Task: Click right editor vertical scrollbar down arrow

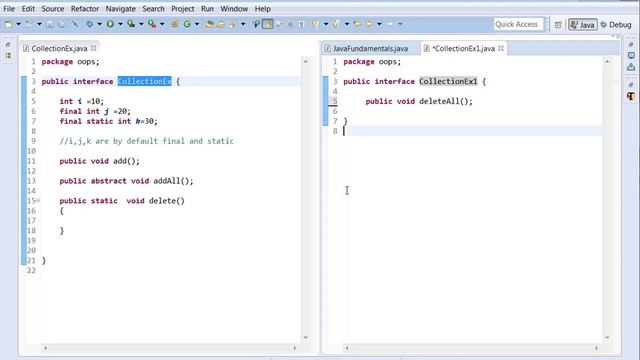Action: (x=607, y=338)
